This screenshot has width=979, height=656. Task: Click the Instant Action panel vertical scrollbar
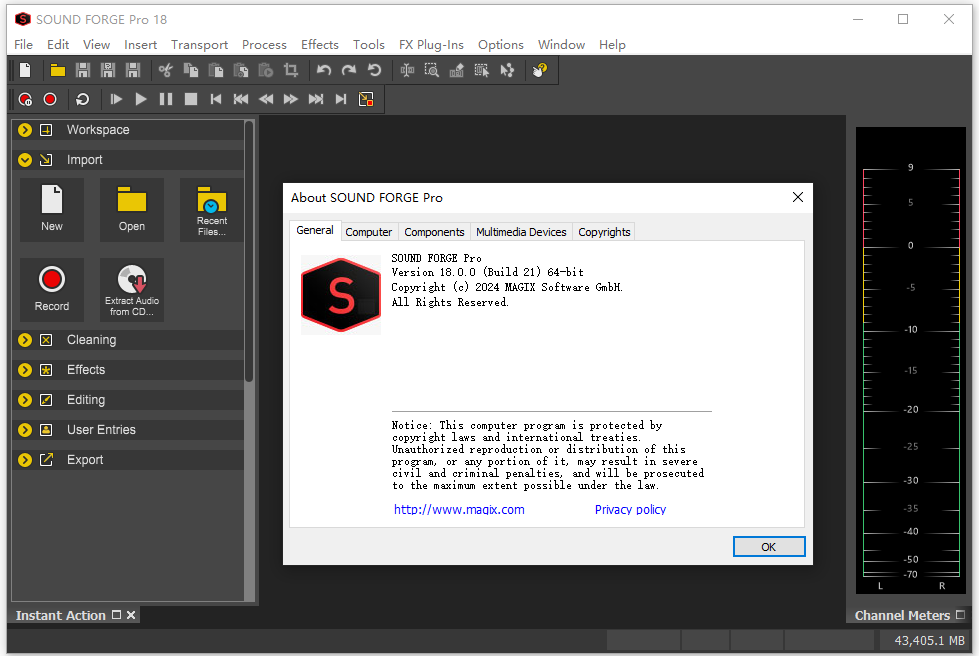click(249, 250)
